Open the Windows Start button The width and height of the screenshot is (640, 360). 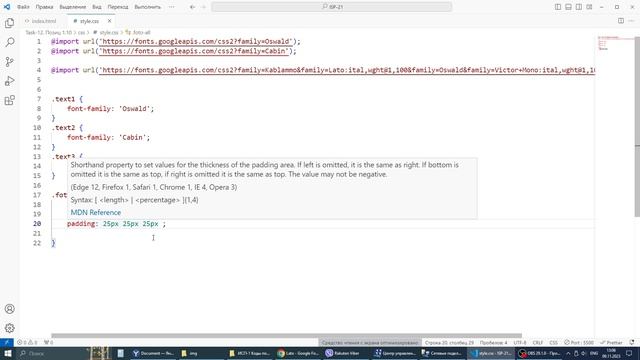coord(8,353)
